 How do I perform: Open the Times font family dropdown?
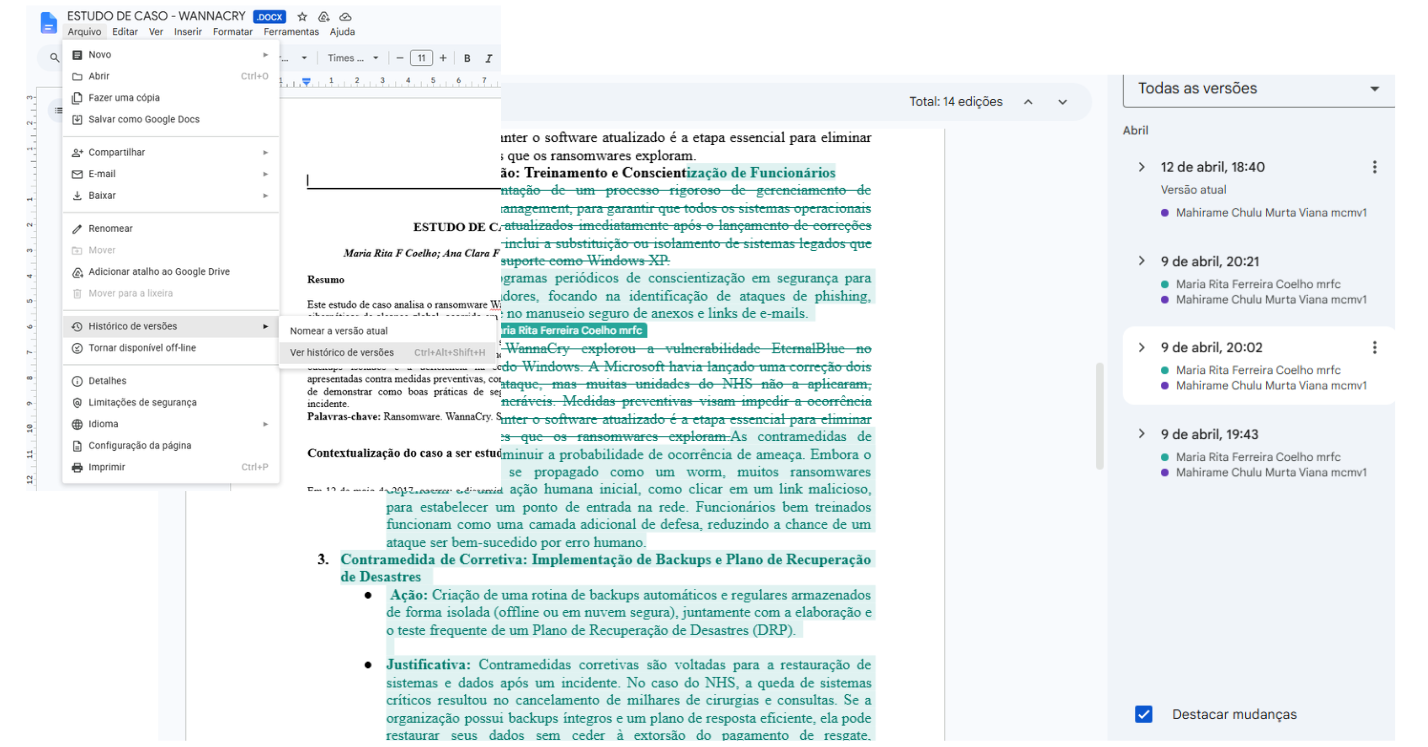[x=353, y=58]
